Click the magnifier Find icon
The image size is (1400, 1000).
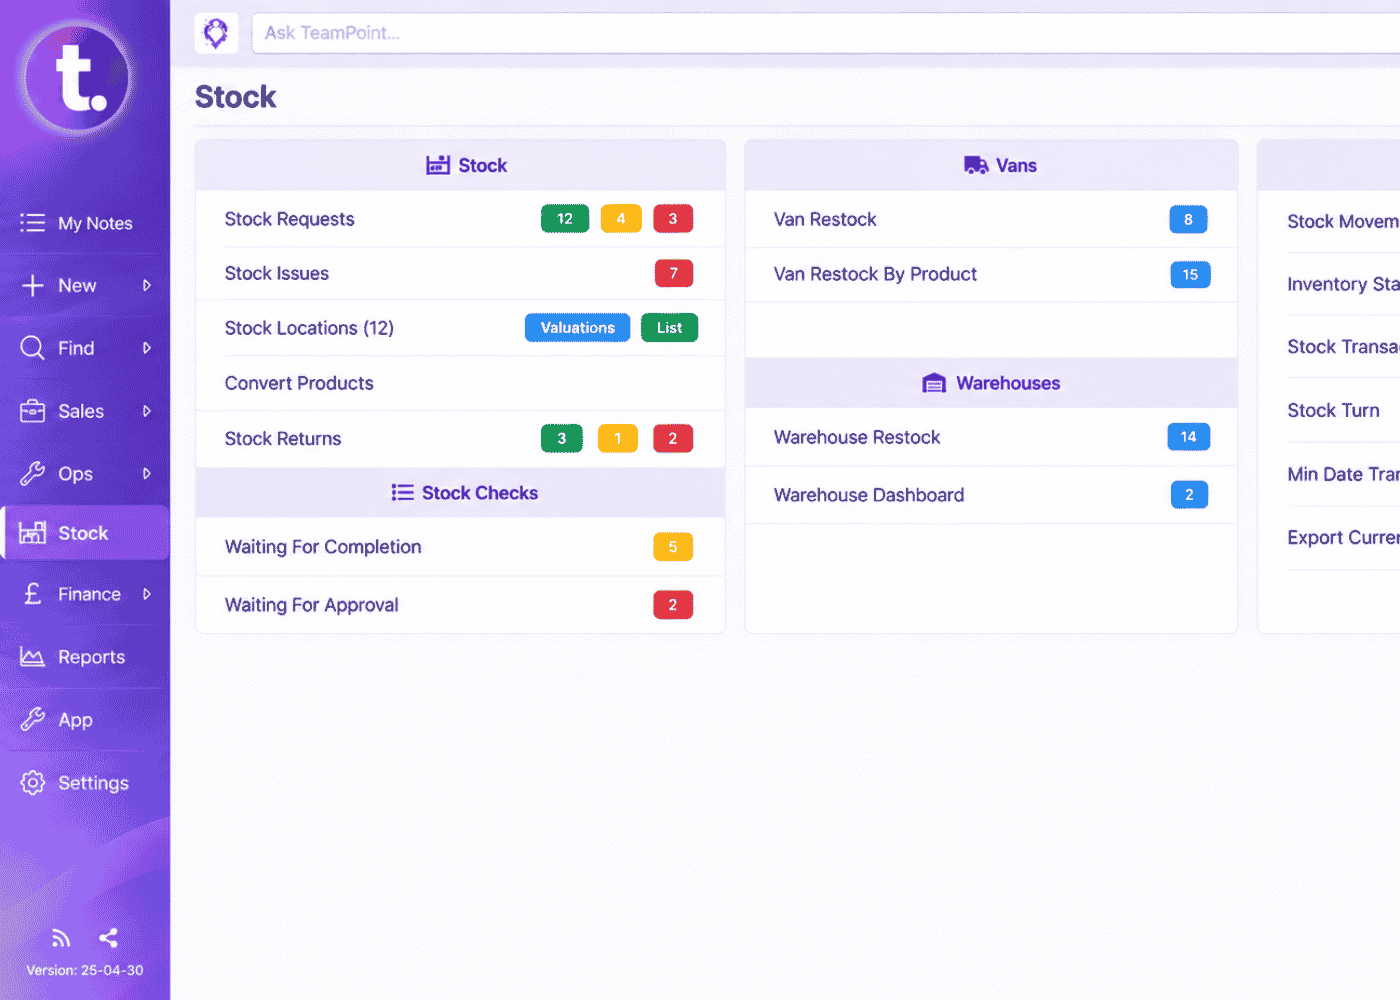tap(32, 348)
